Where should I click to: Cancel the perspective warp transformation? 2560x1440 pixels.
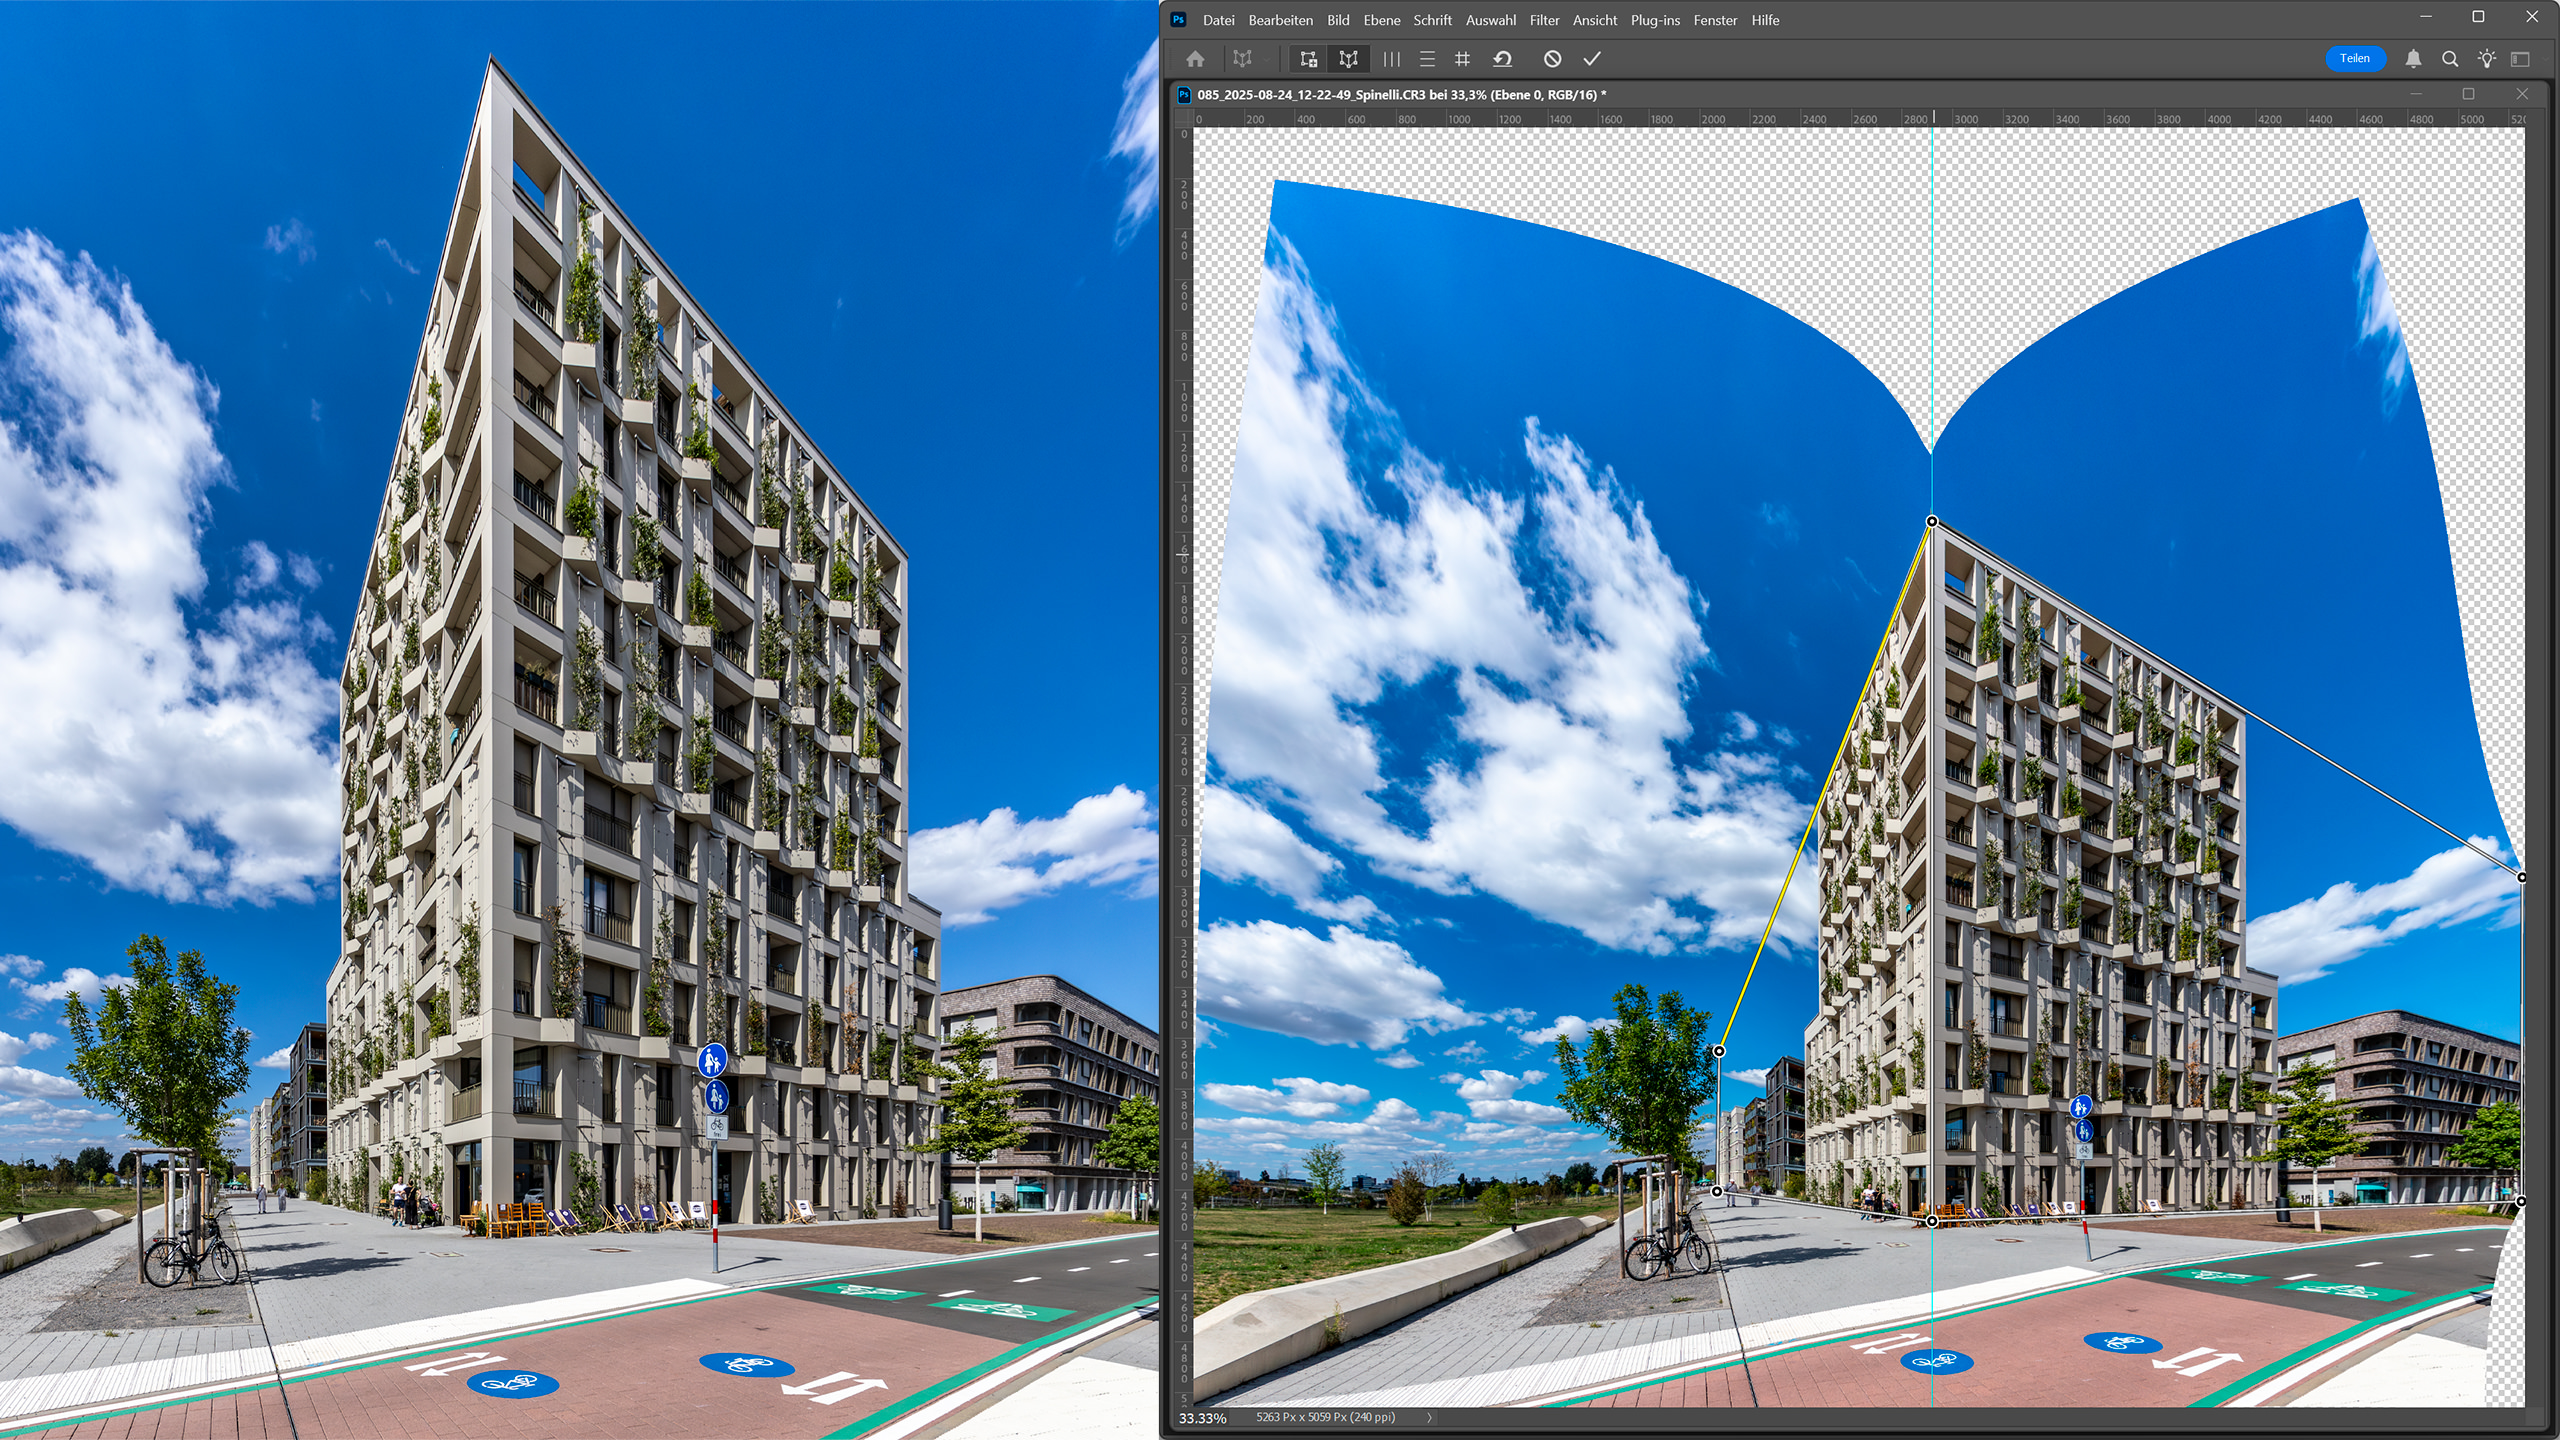pos(1552,59)
